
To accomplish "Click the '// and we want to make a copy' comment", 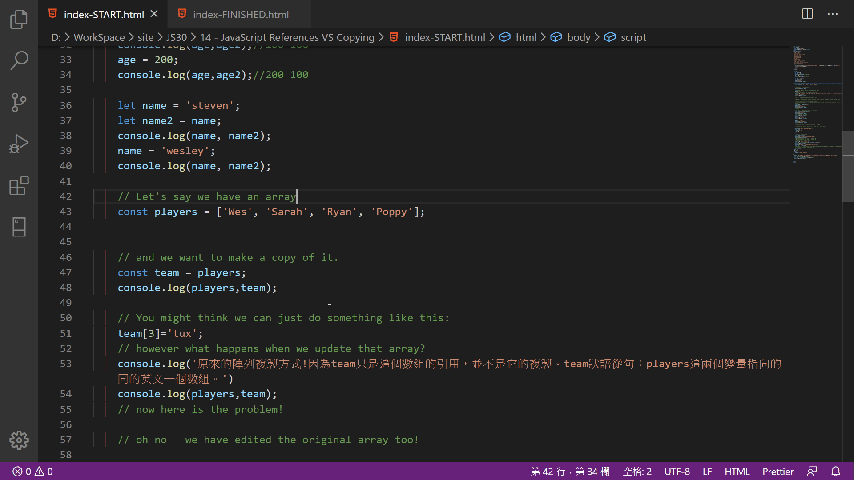I will point(228,257).
